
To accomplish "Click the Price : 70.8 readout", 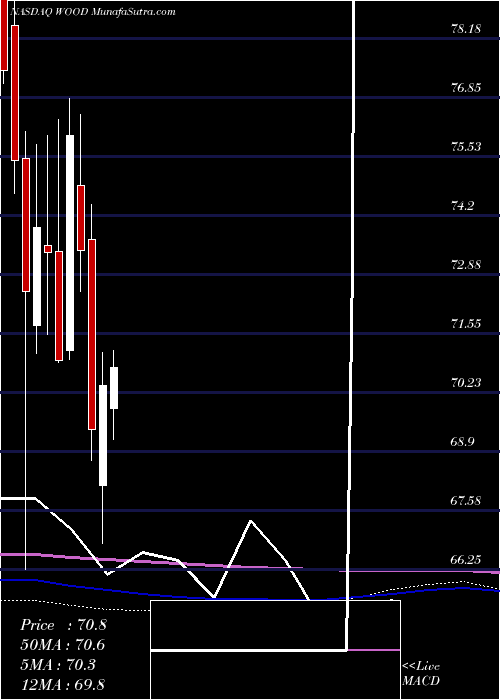I will (x=63, y=625).
